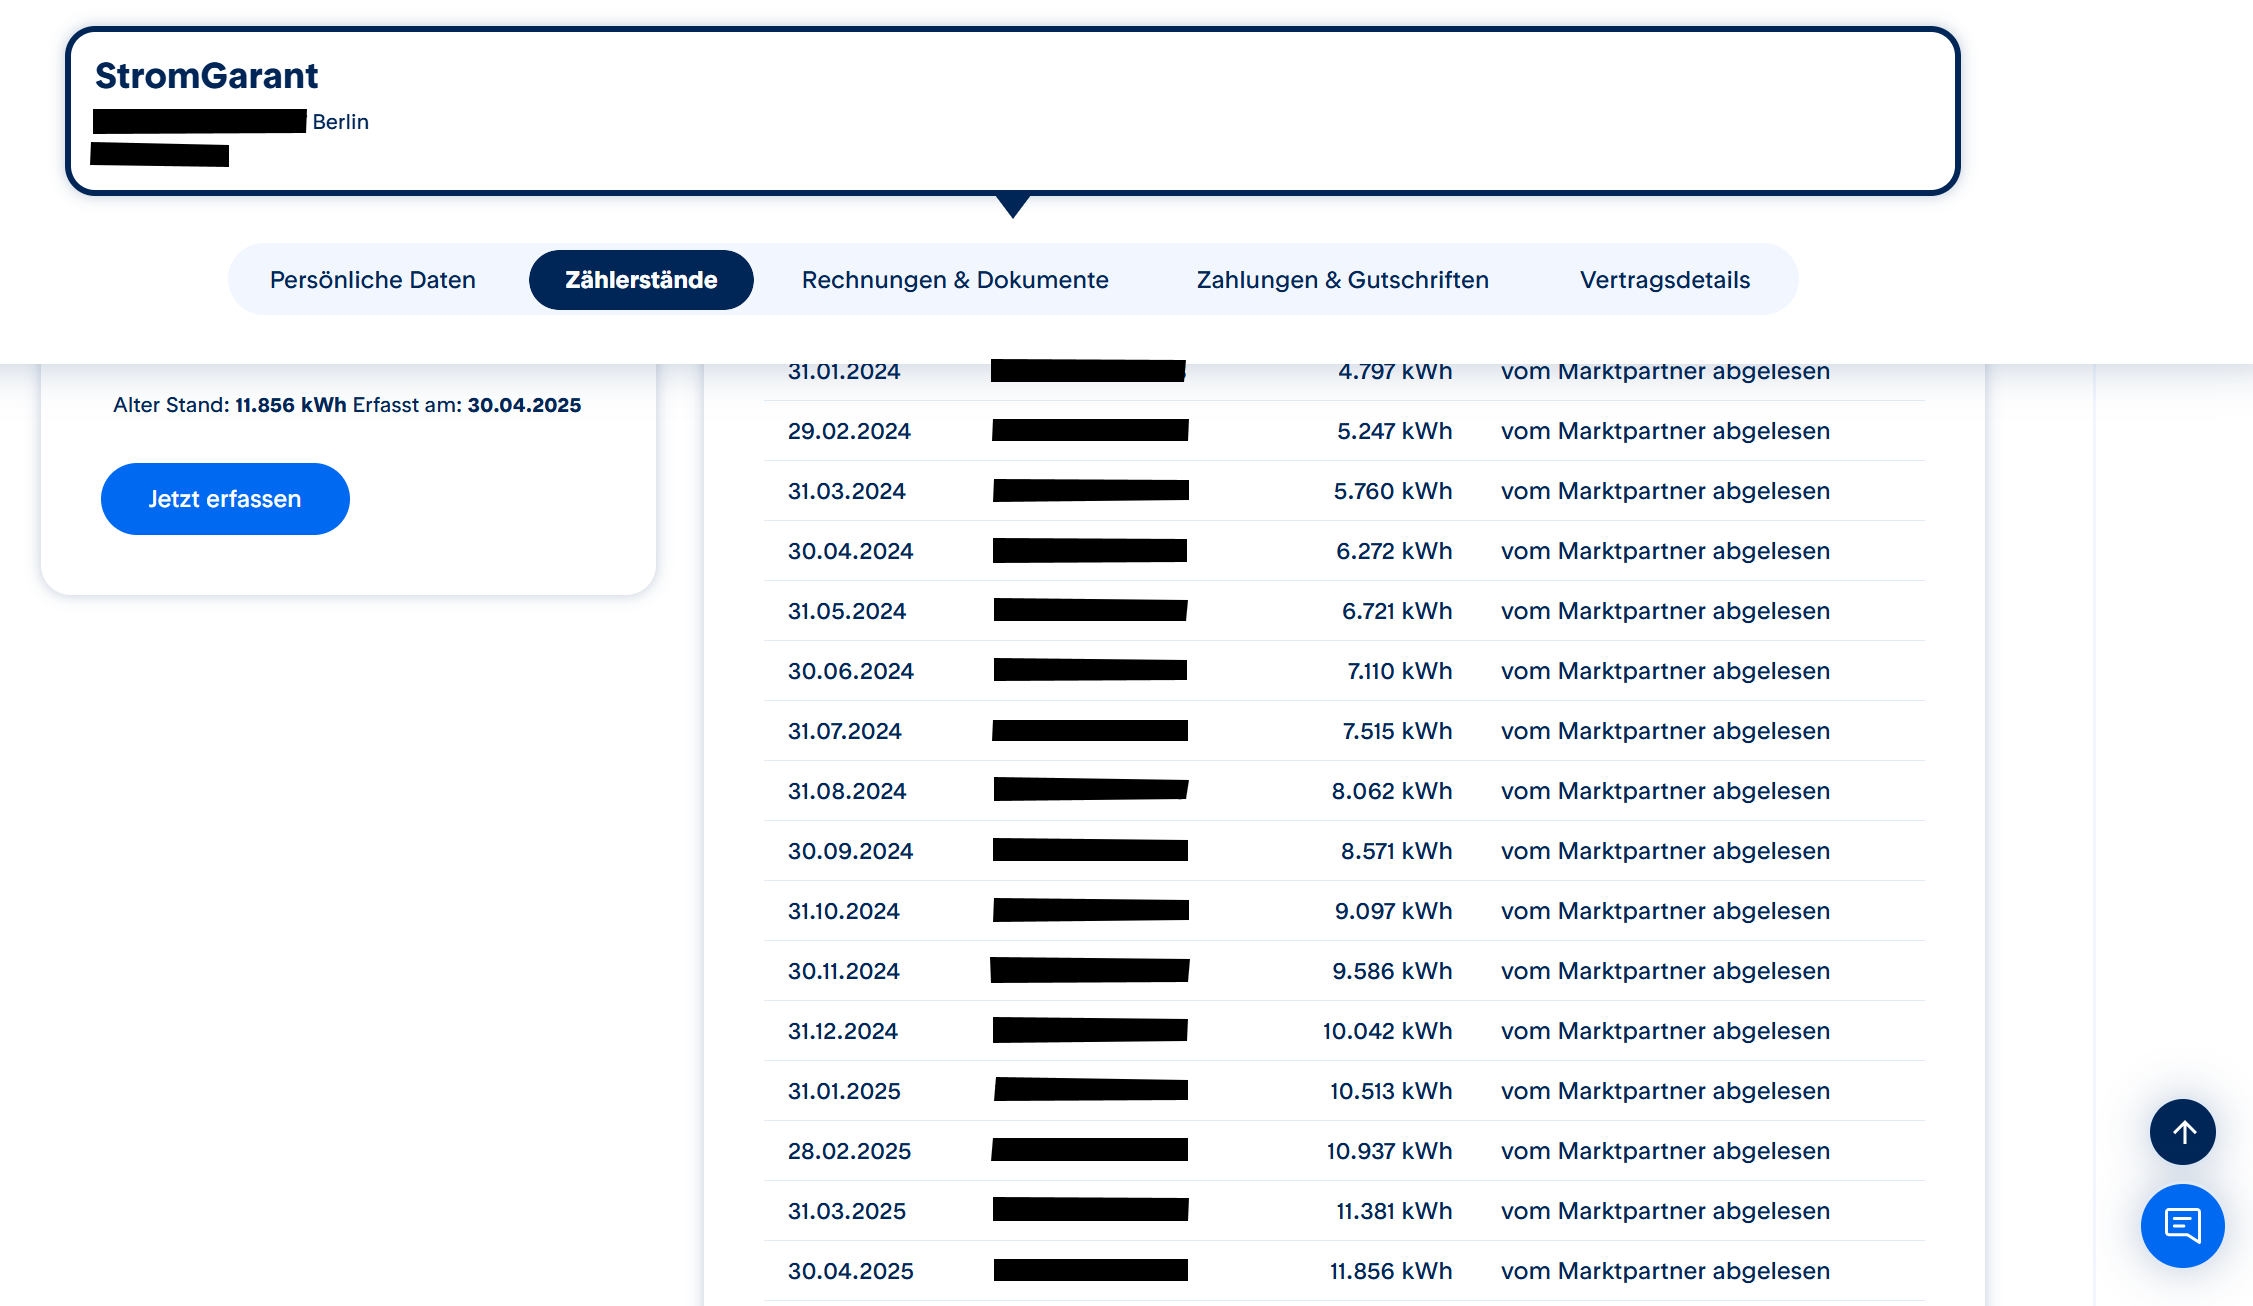Click the 9.097 kWh reading value

pos(1393,911)
